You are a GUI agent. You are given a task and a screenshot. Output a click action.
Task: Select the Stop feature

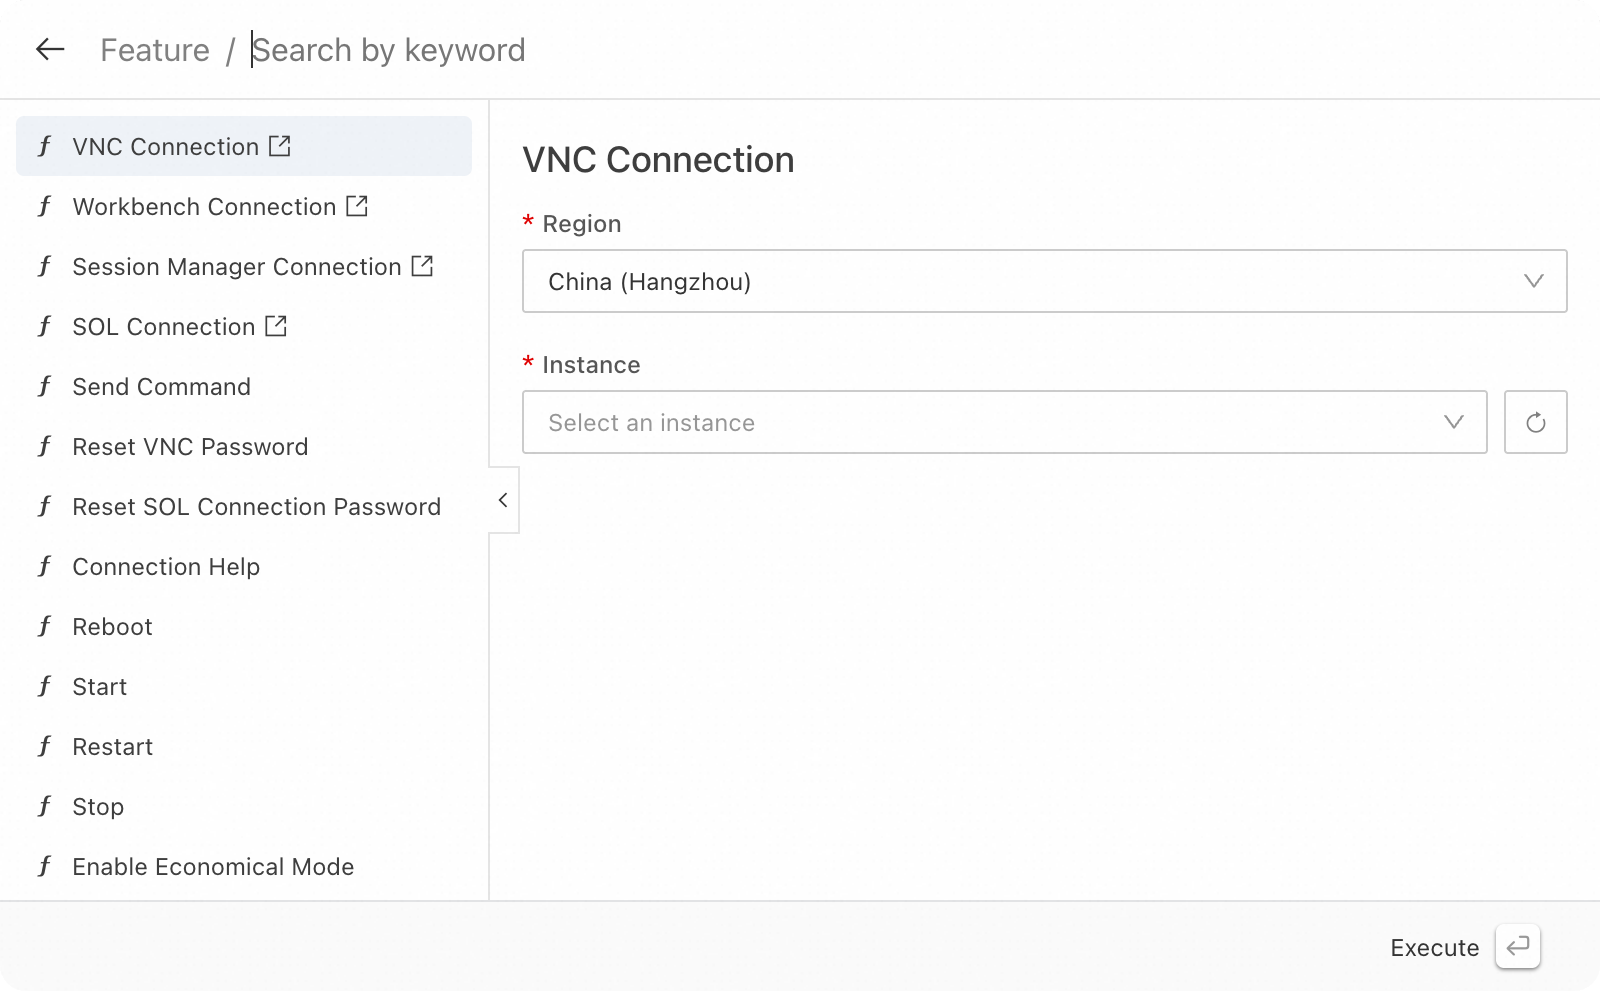point(98,807)
